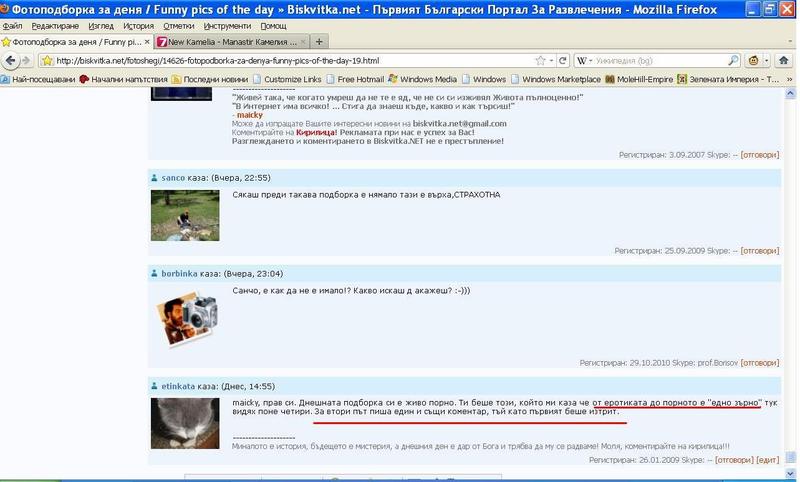Open the Windows Marketplace bookmark
The width and height of the screenshot is (800, 482).
(x=556, y=79)
